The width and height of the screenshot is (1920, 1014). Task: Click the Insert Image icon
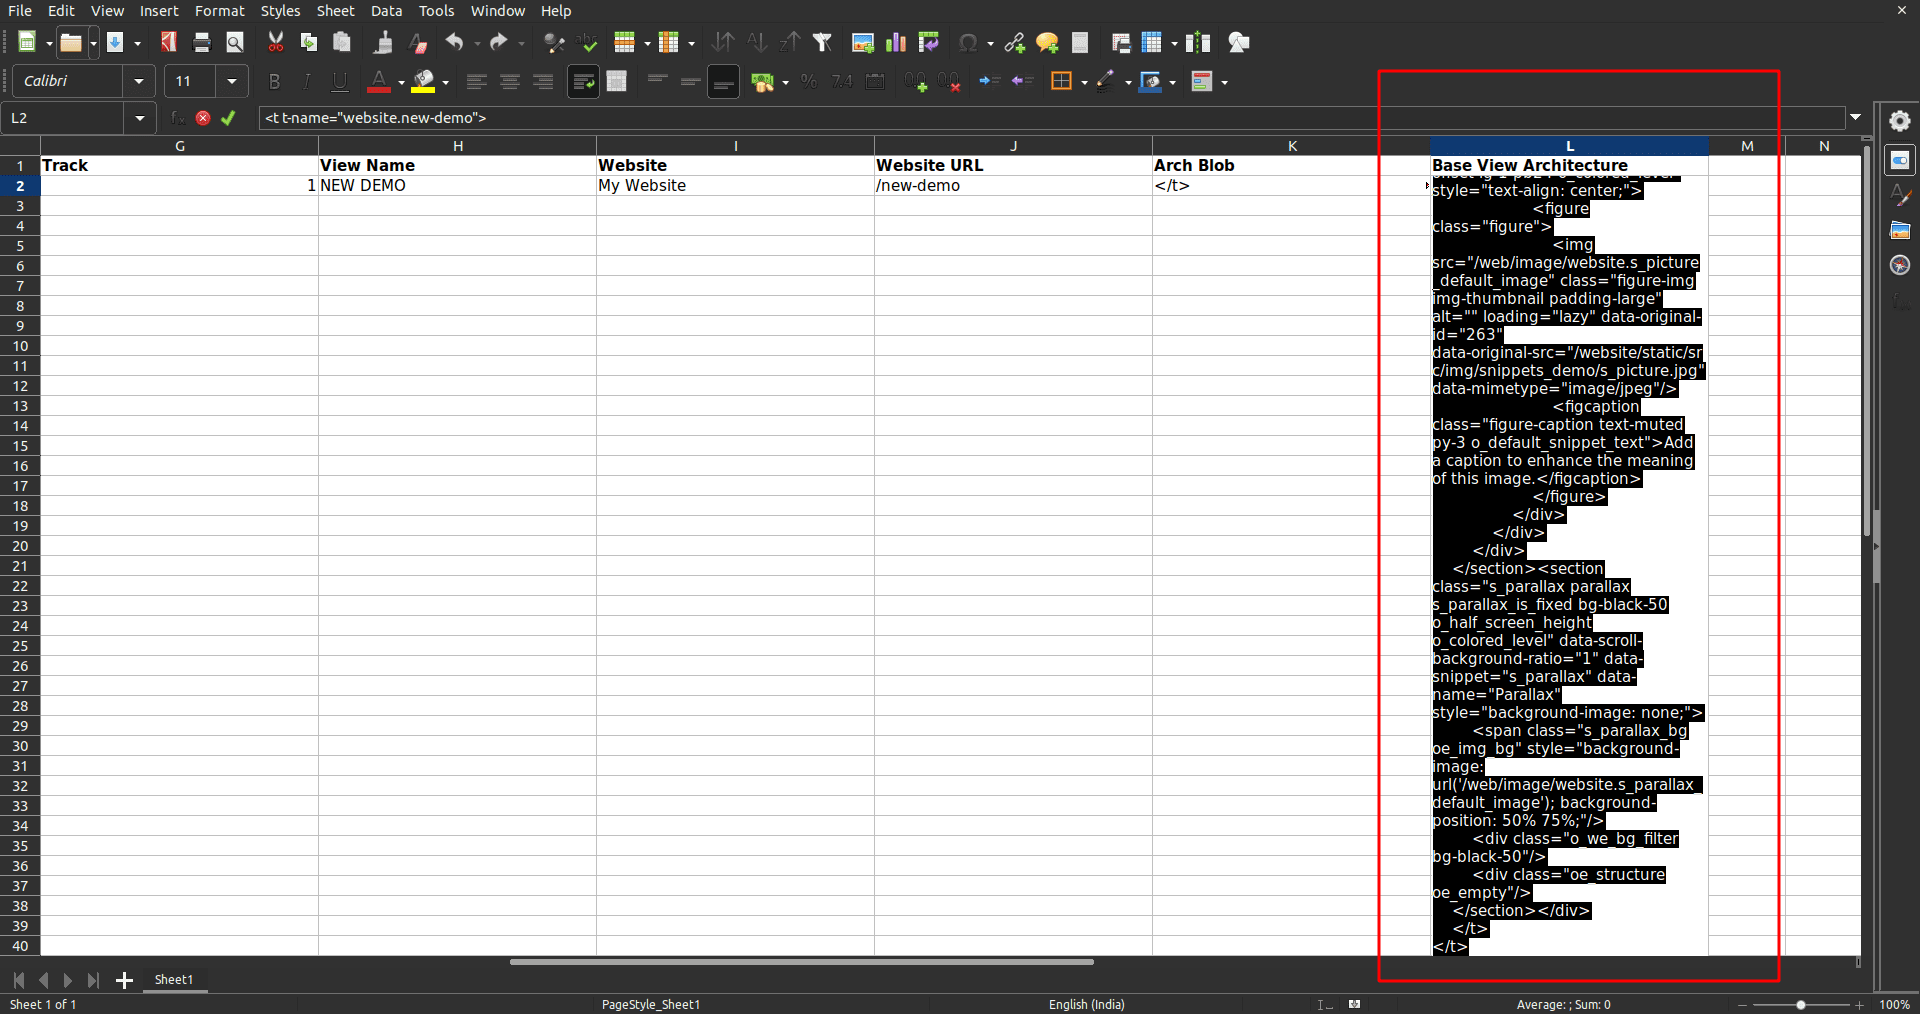[863, 42]
